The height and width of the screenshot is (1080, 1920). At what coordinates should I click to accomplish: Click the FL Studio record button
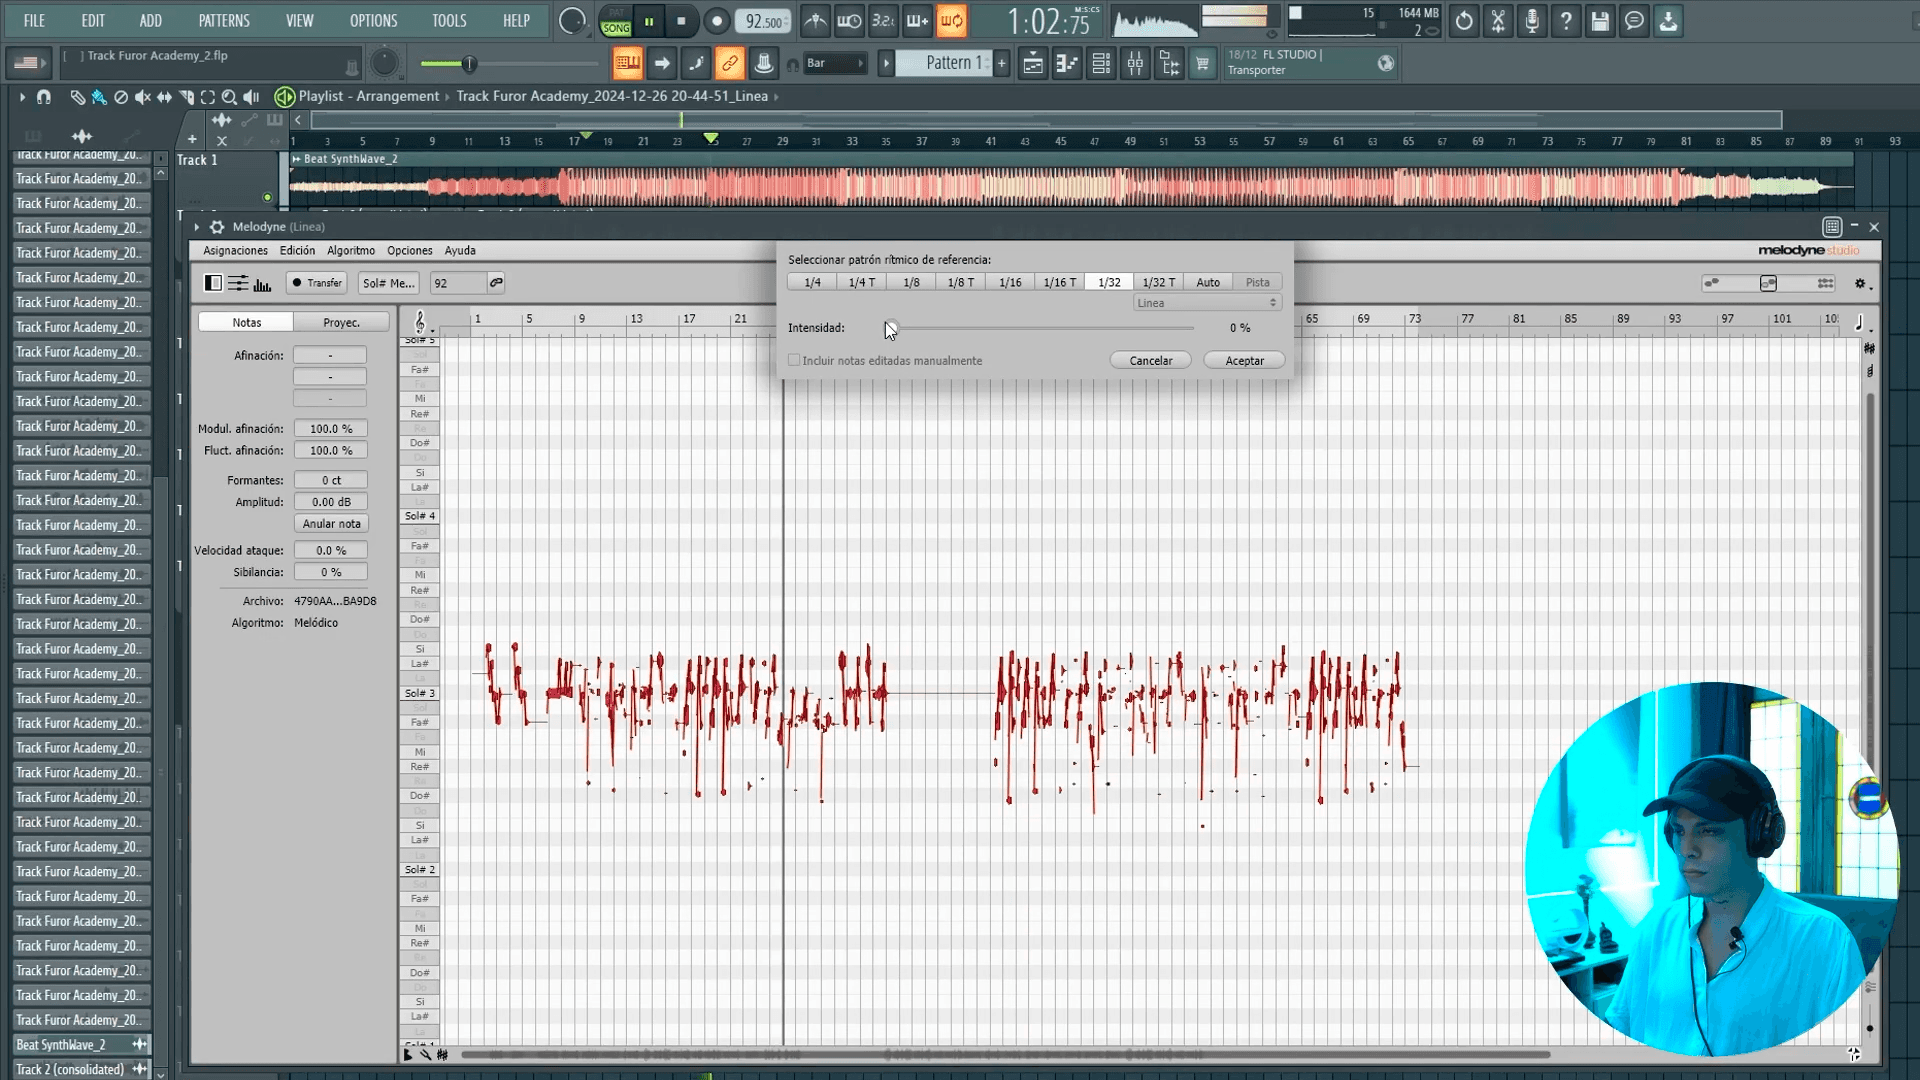point(716,21)
